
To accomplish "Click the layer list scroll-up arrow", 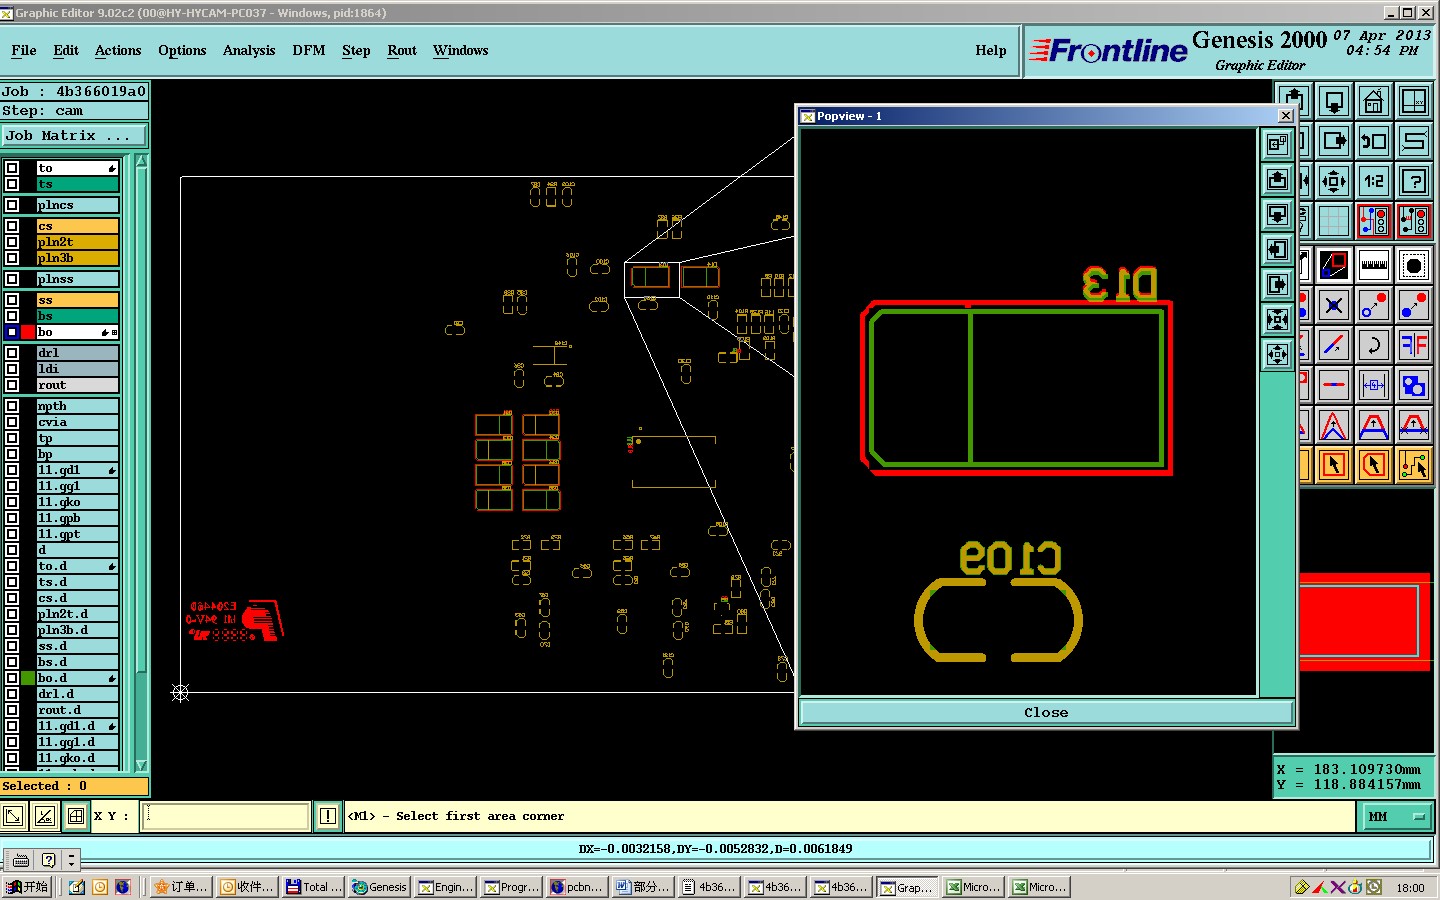I will 141,161.
